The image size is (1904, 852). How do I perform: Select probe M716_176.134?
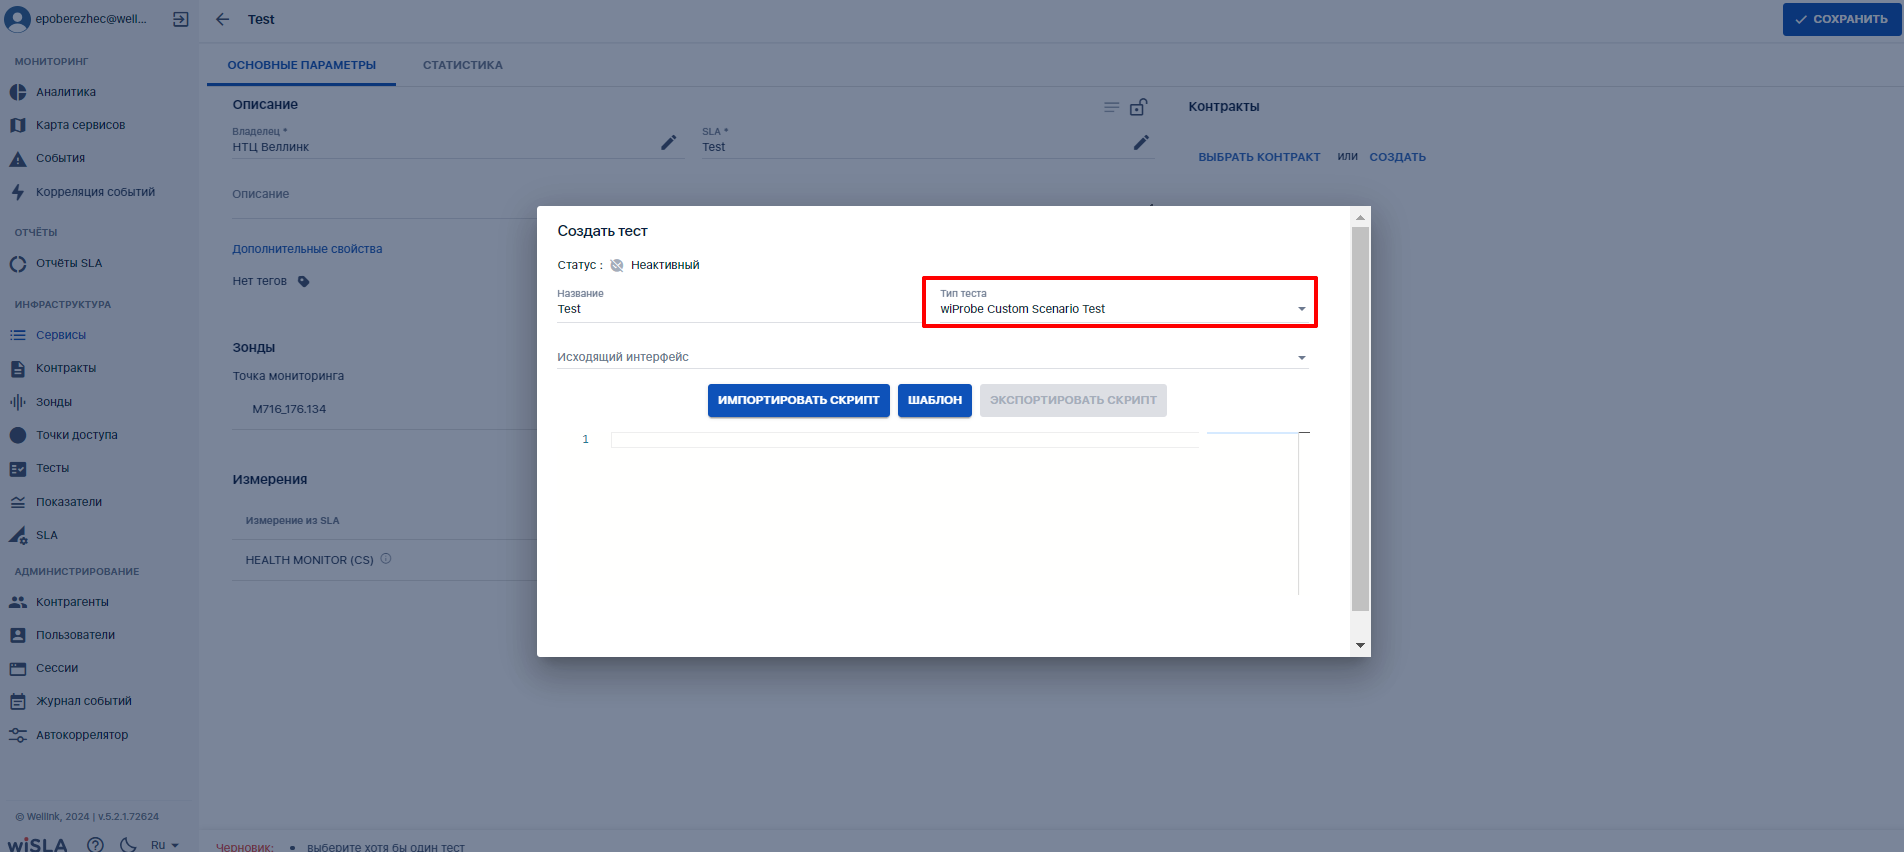(x=289, y=409)
